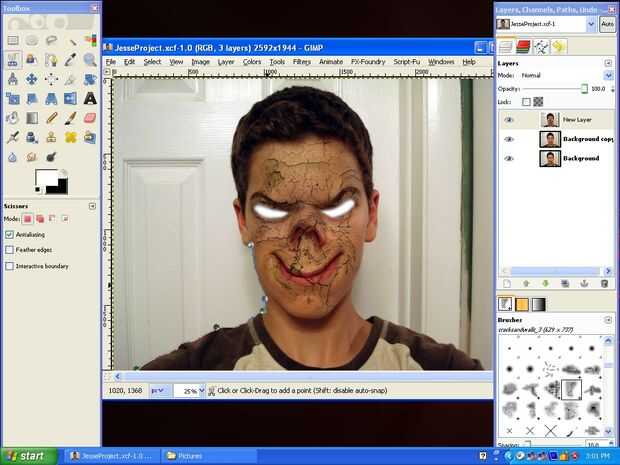Select the Blend gradient tool
This screenshot has width=620, height=465.
[32, 118]
